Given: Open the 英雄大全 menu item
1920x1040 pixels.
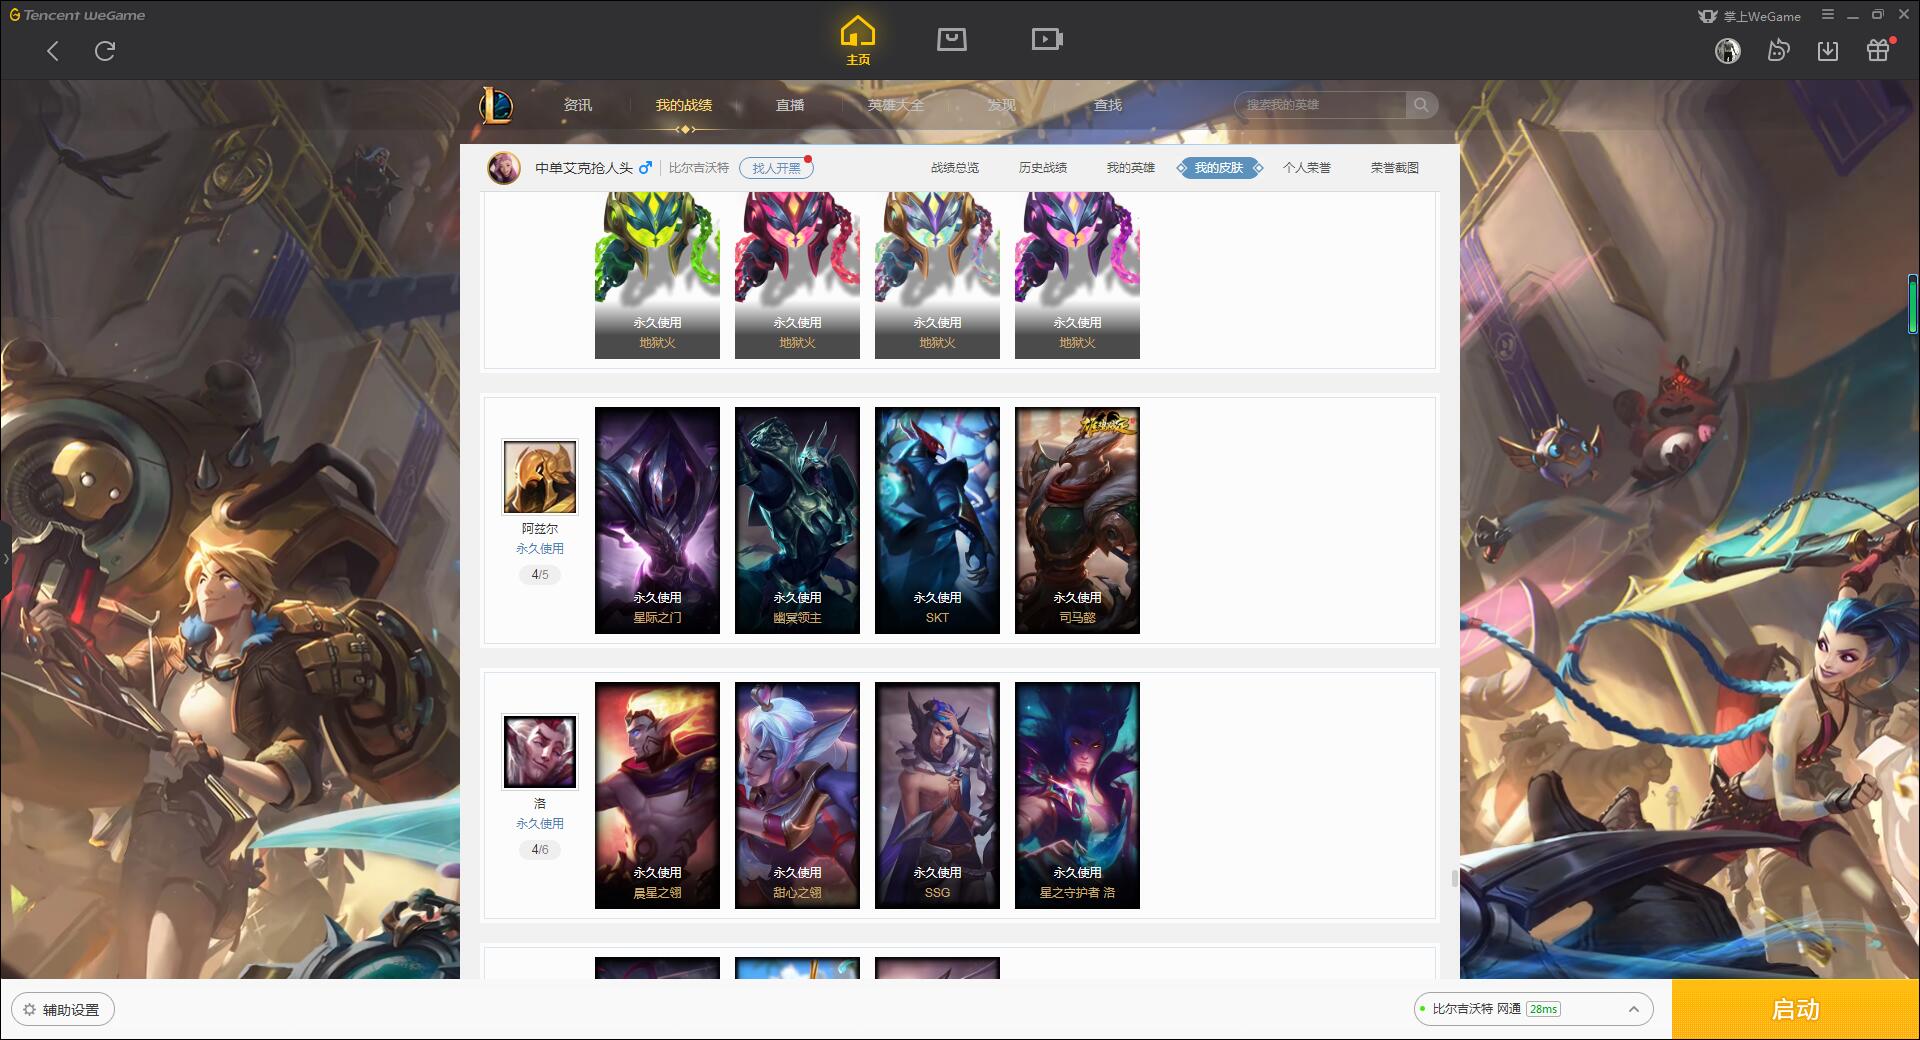Looking at the screenshot, I should click(x=896, y=105).
